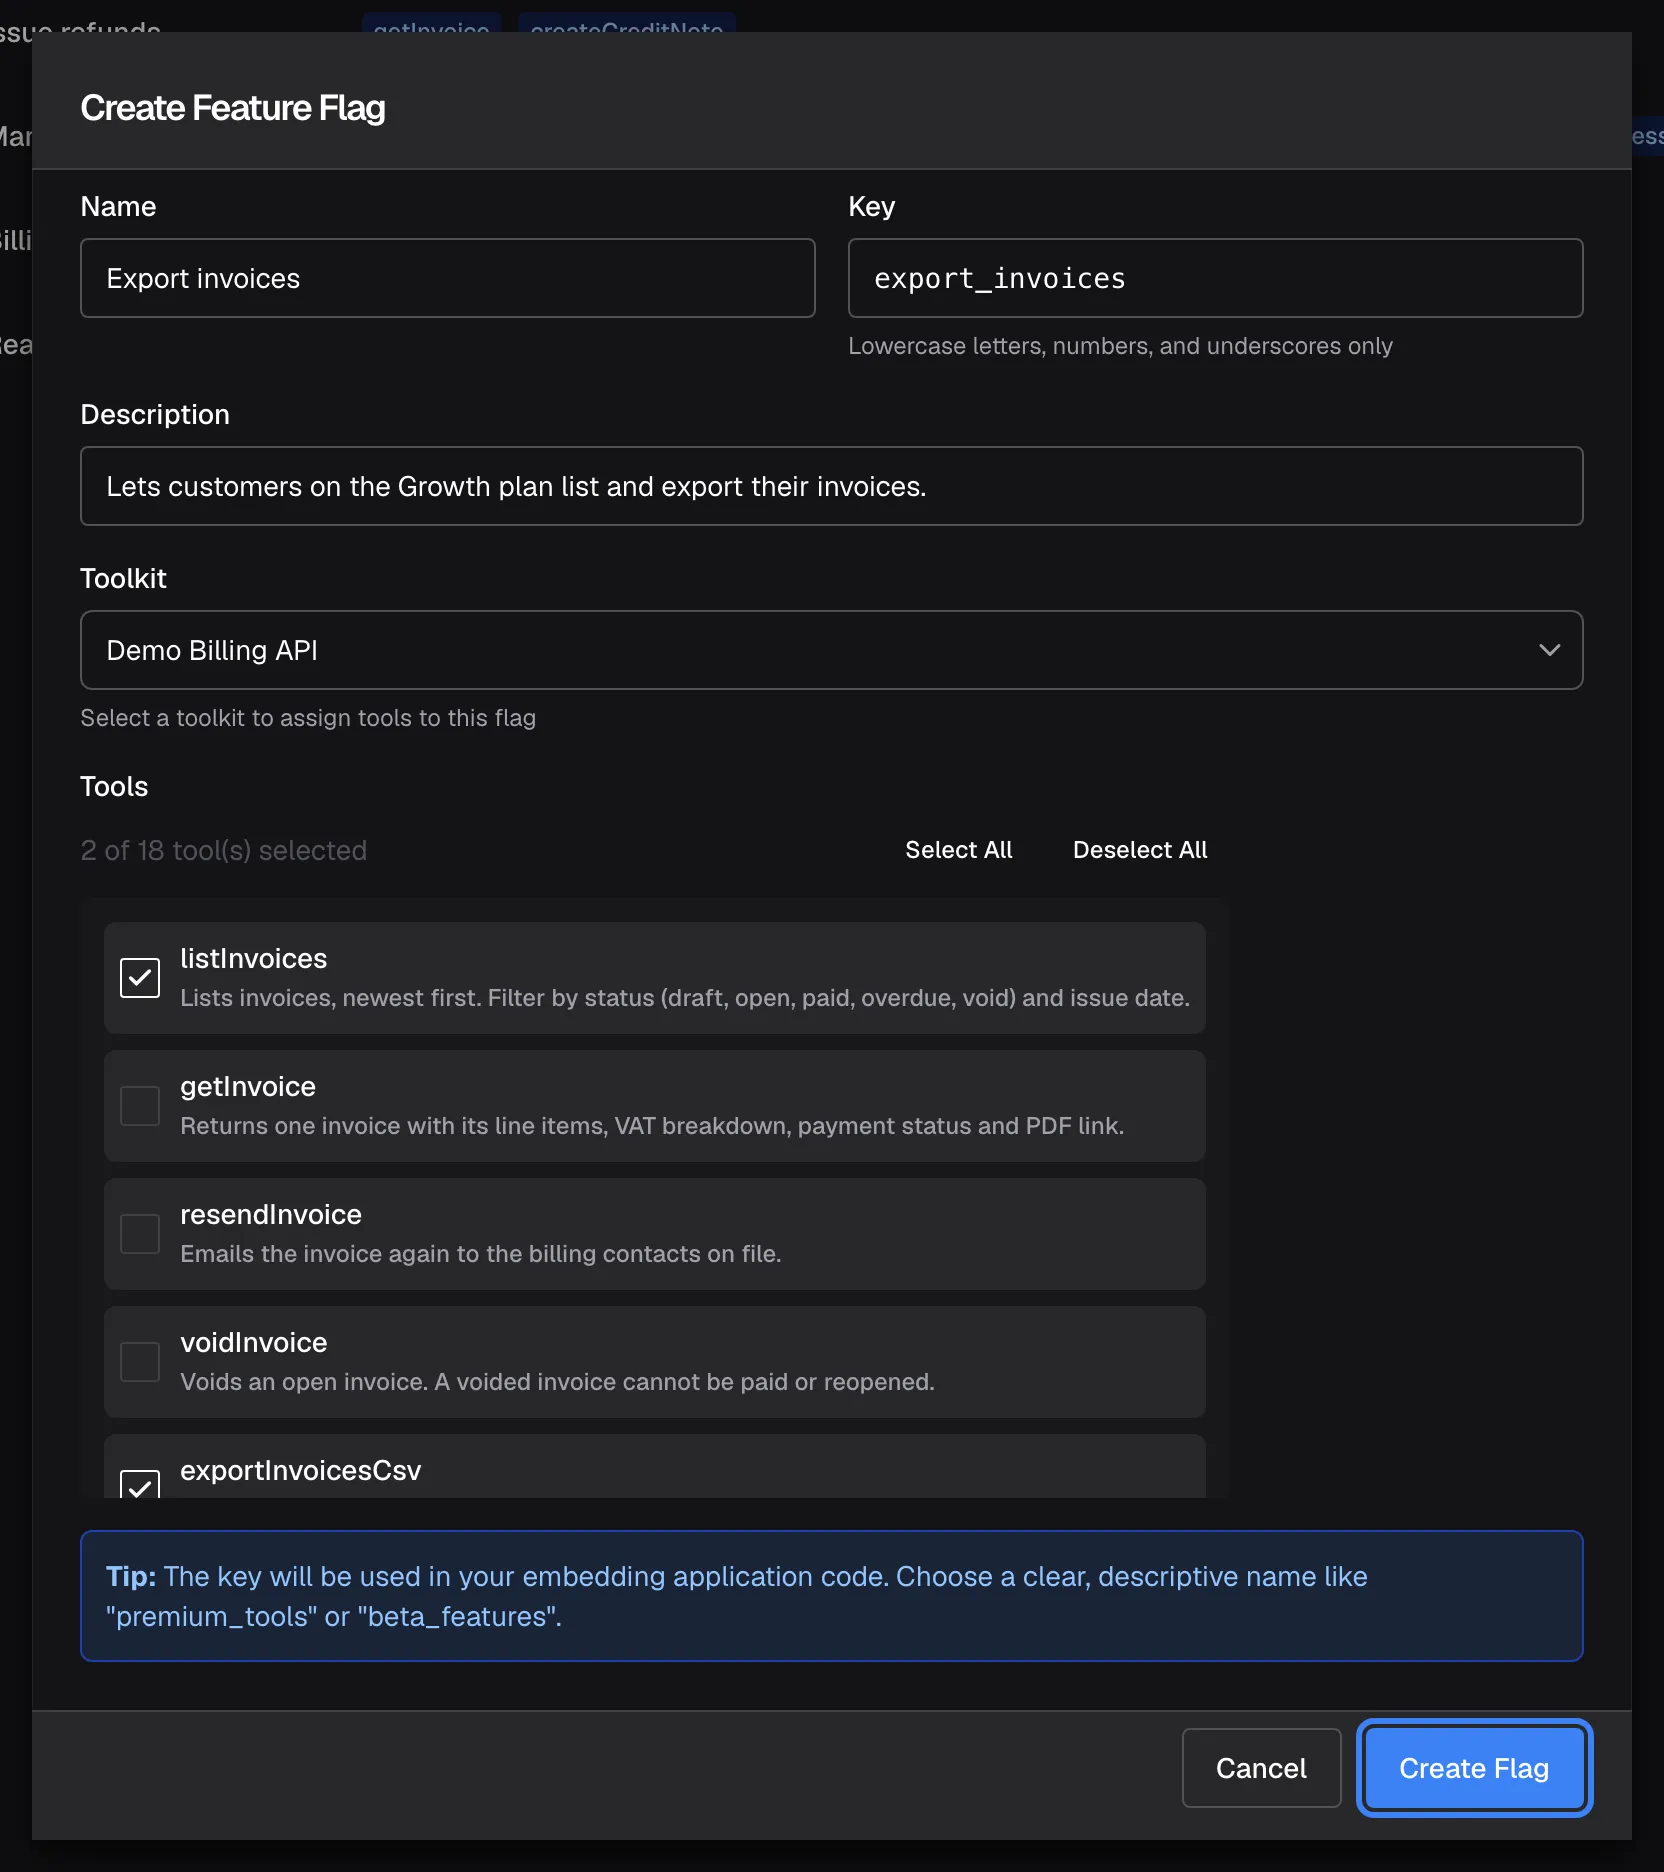
Task: Click the 'Lists invoices, newest first' description
Action: pos(685,998)
